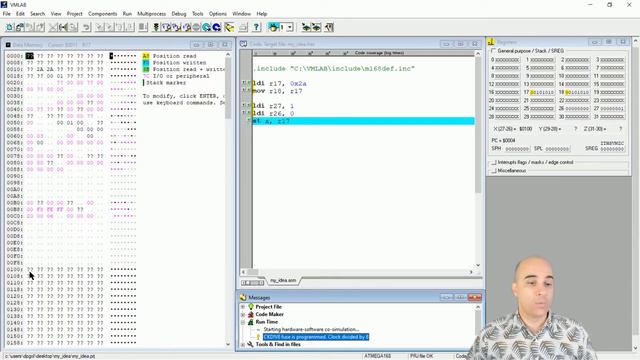Click green Position read + written swatch
The height and width of the screenshot is (360, 640).
pyautogui.click(x=146, y=69)
